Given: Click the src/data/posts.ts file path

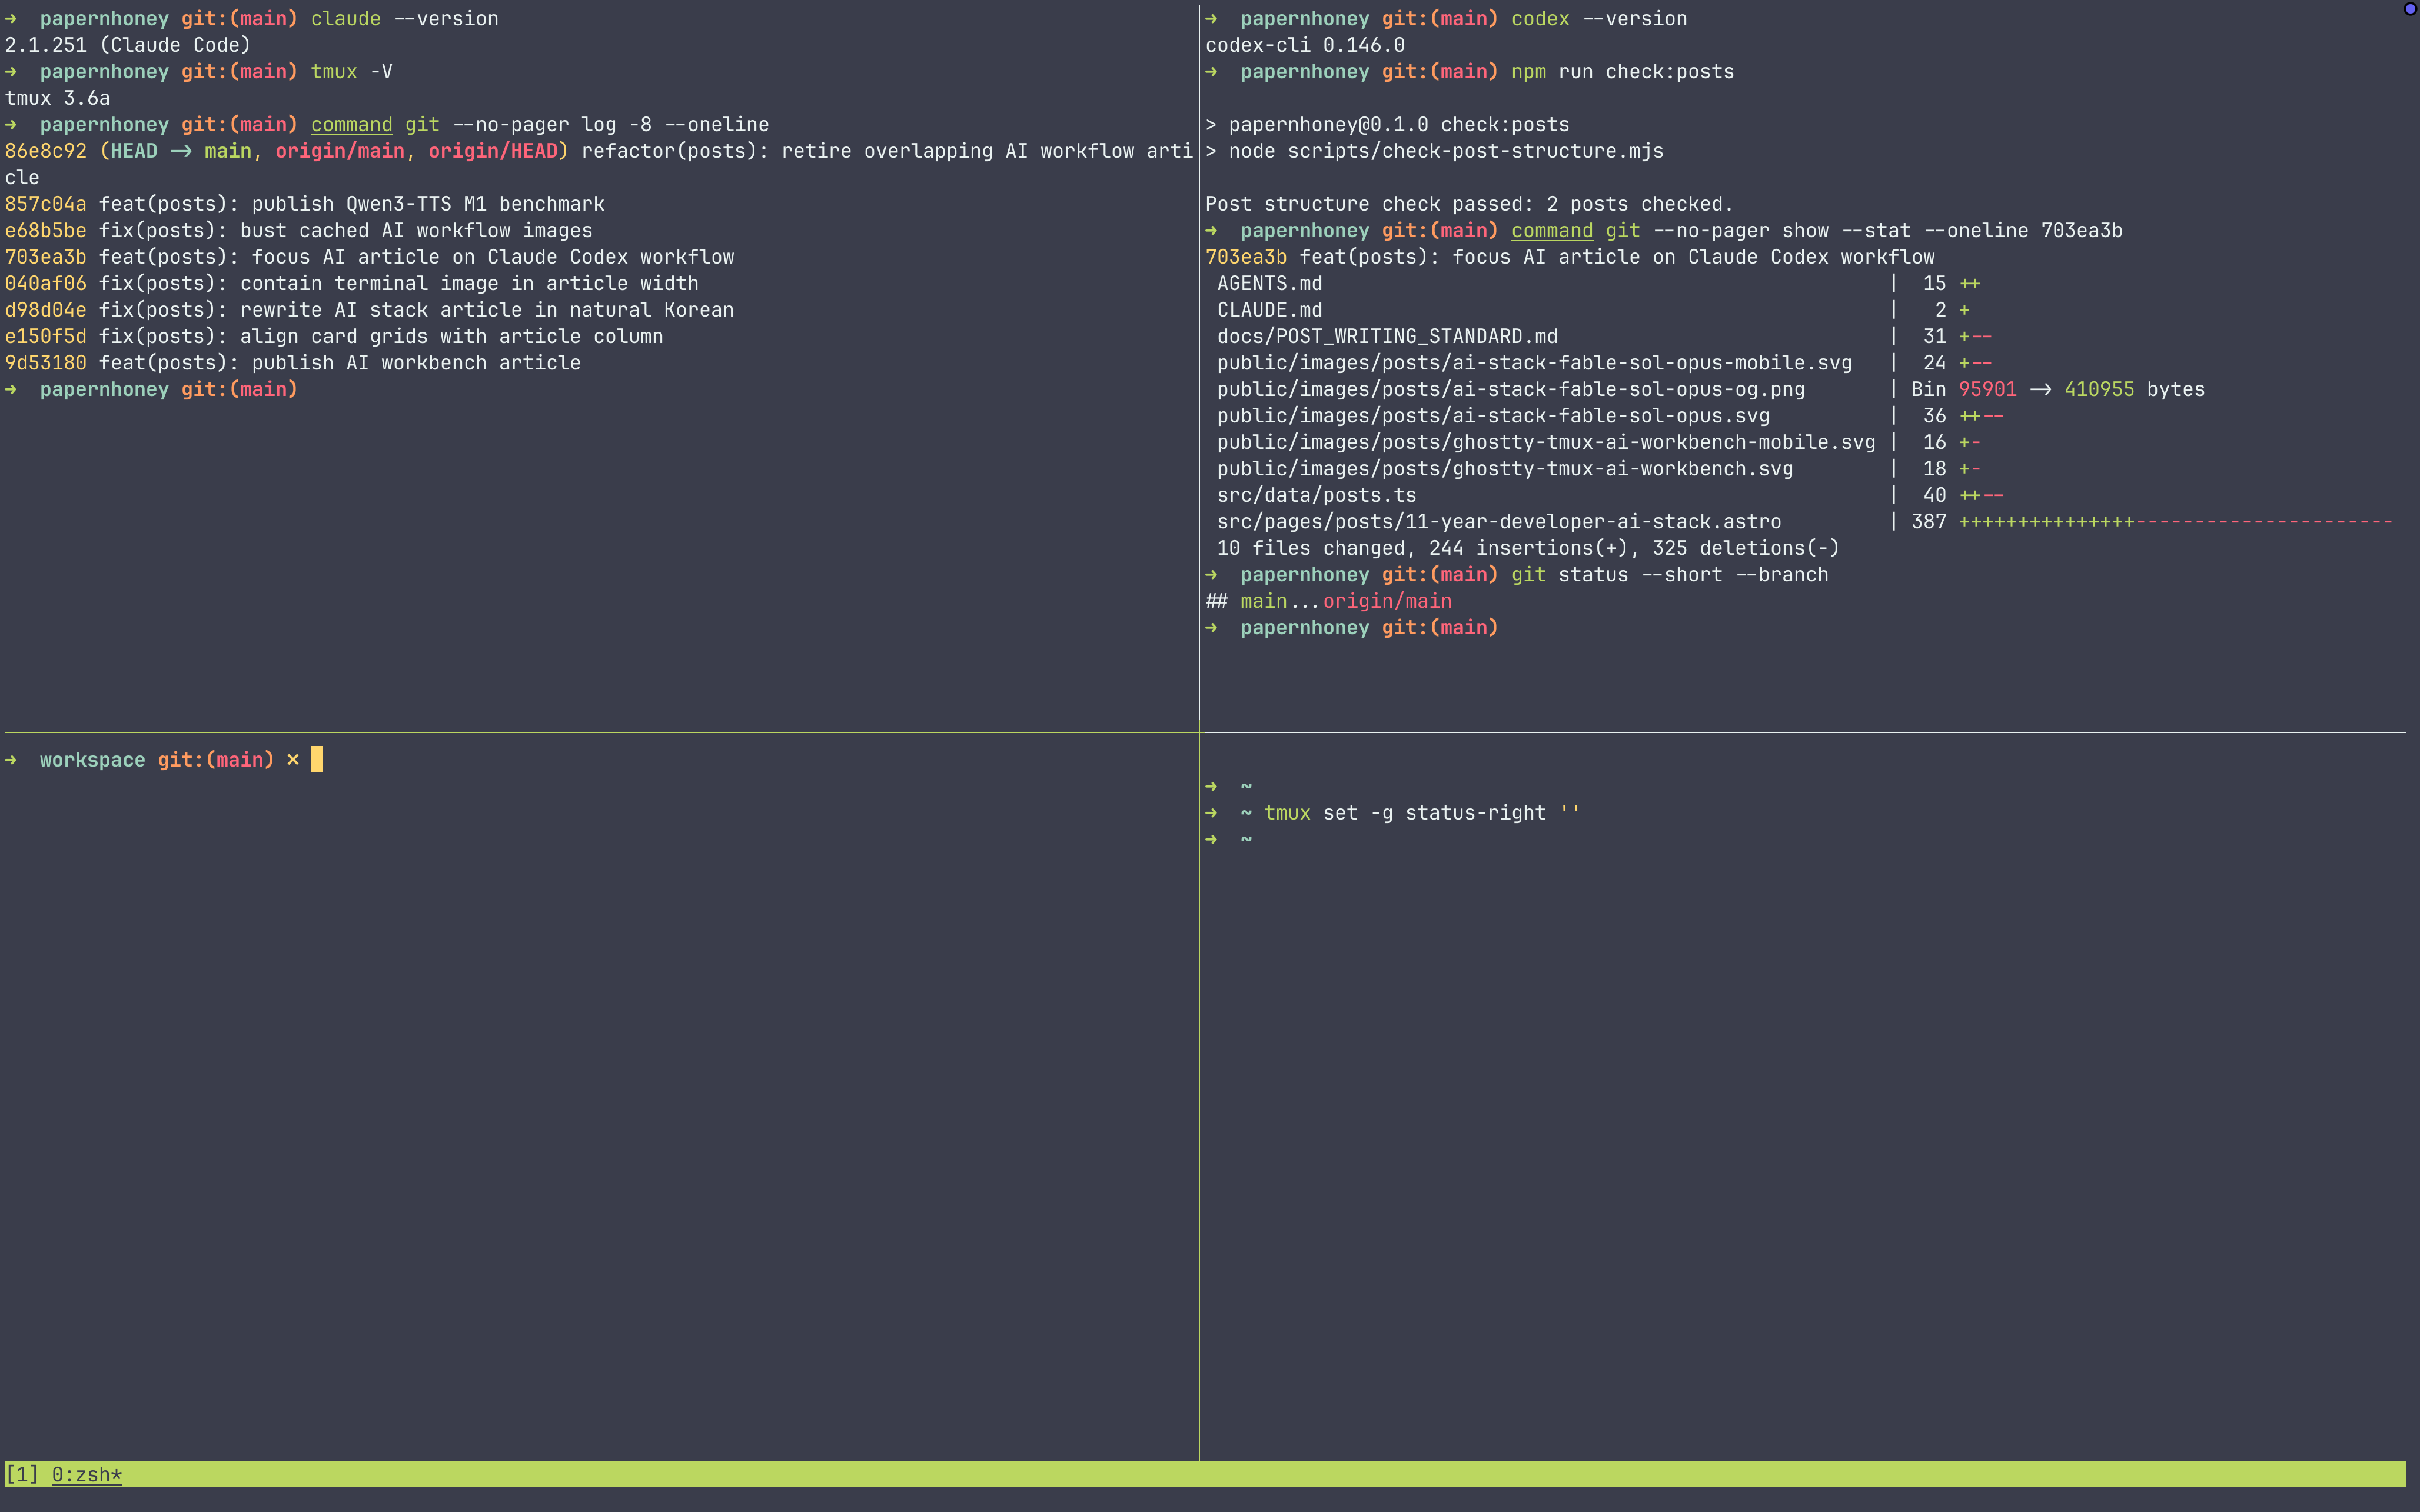Looking at the screenshot, I should tap(1316, 495).
